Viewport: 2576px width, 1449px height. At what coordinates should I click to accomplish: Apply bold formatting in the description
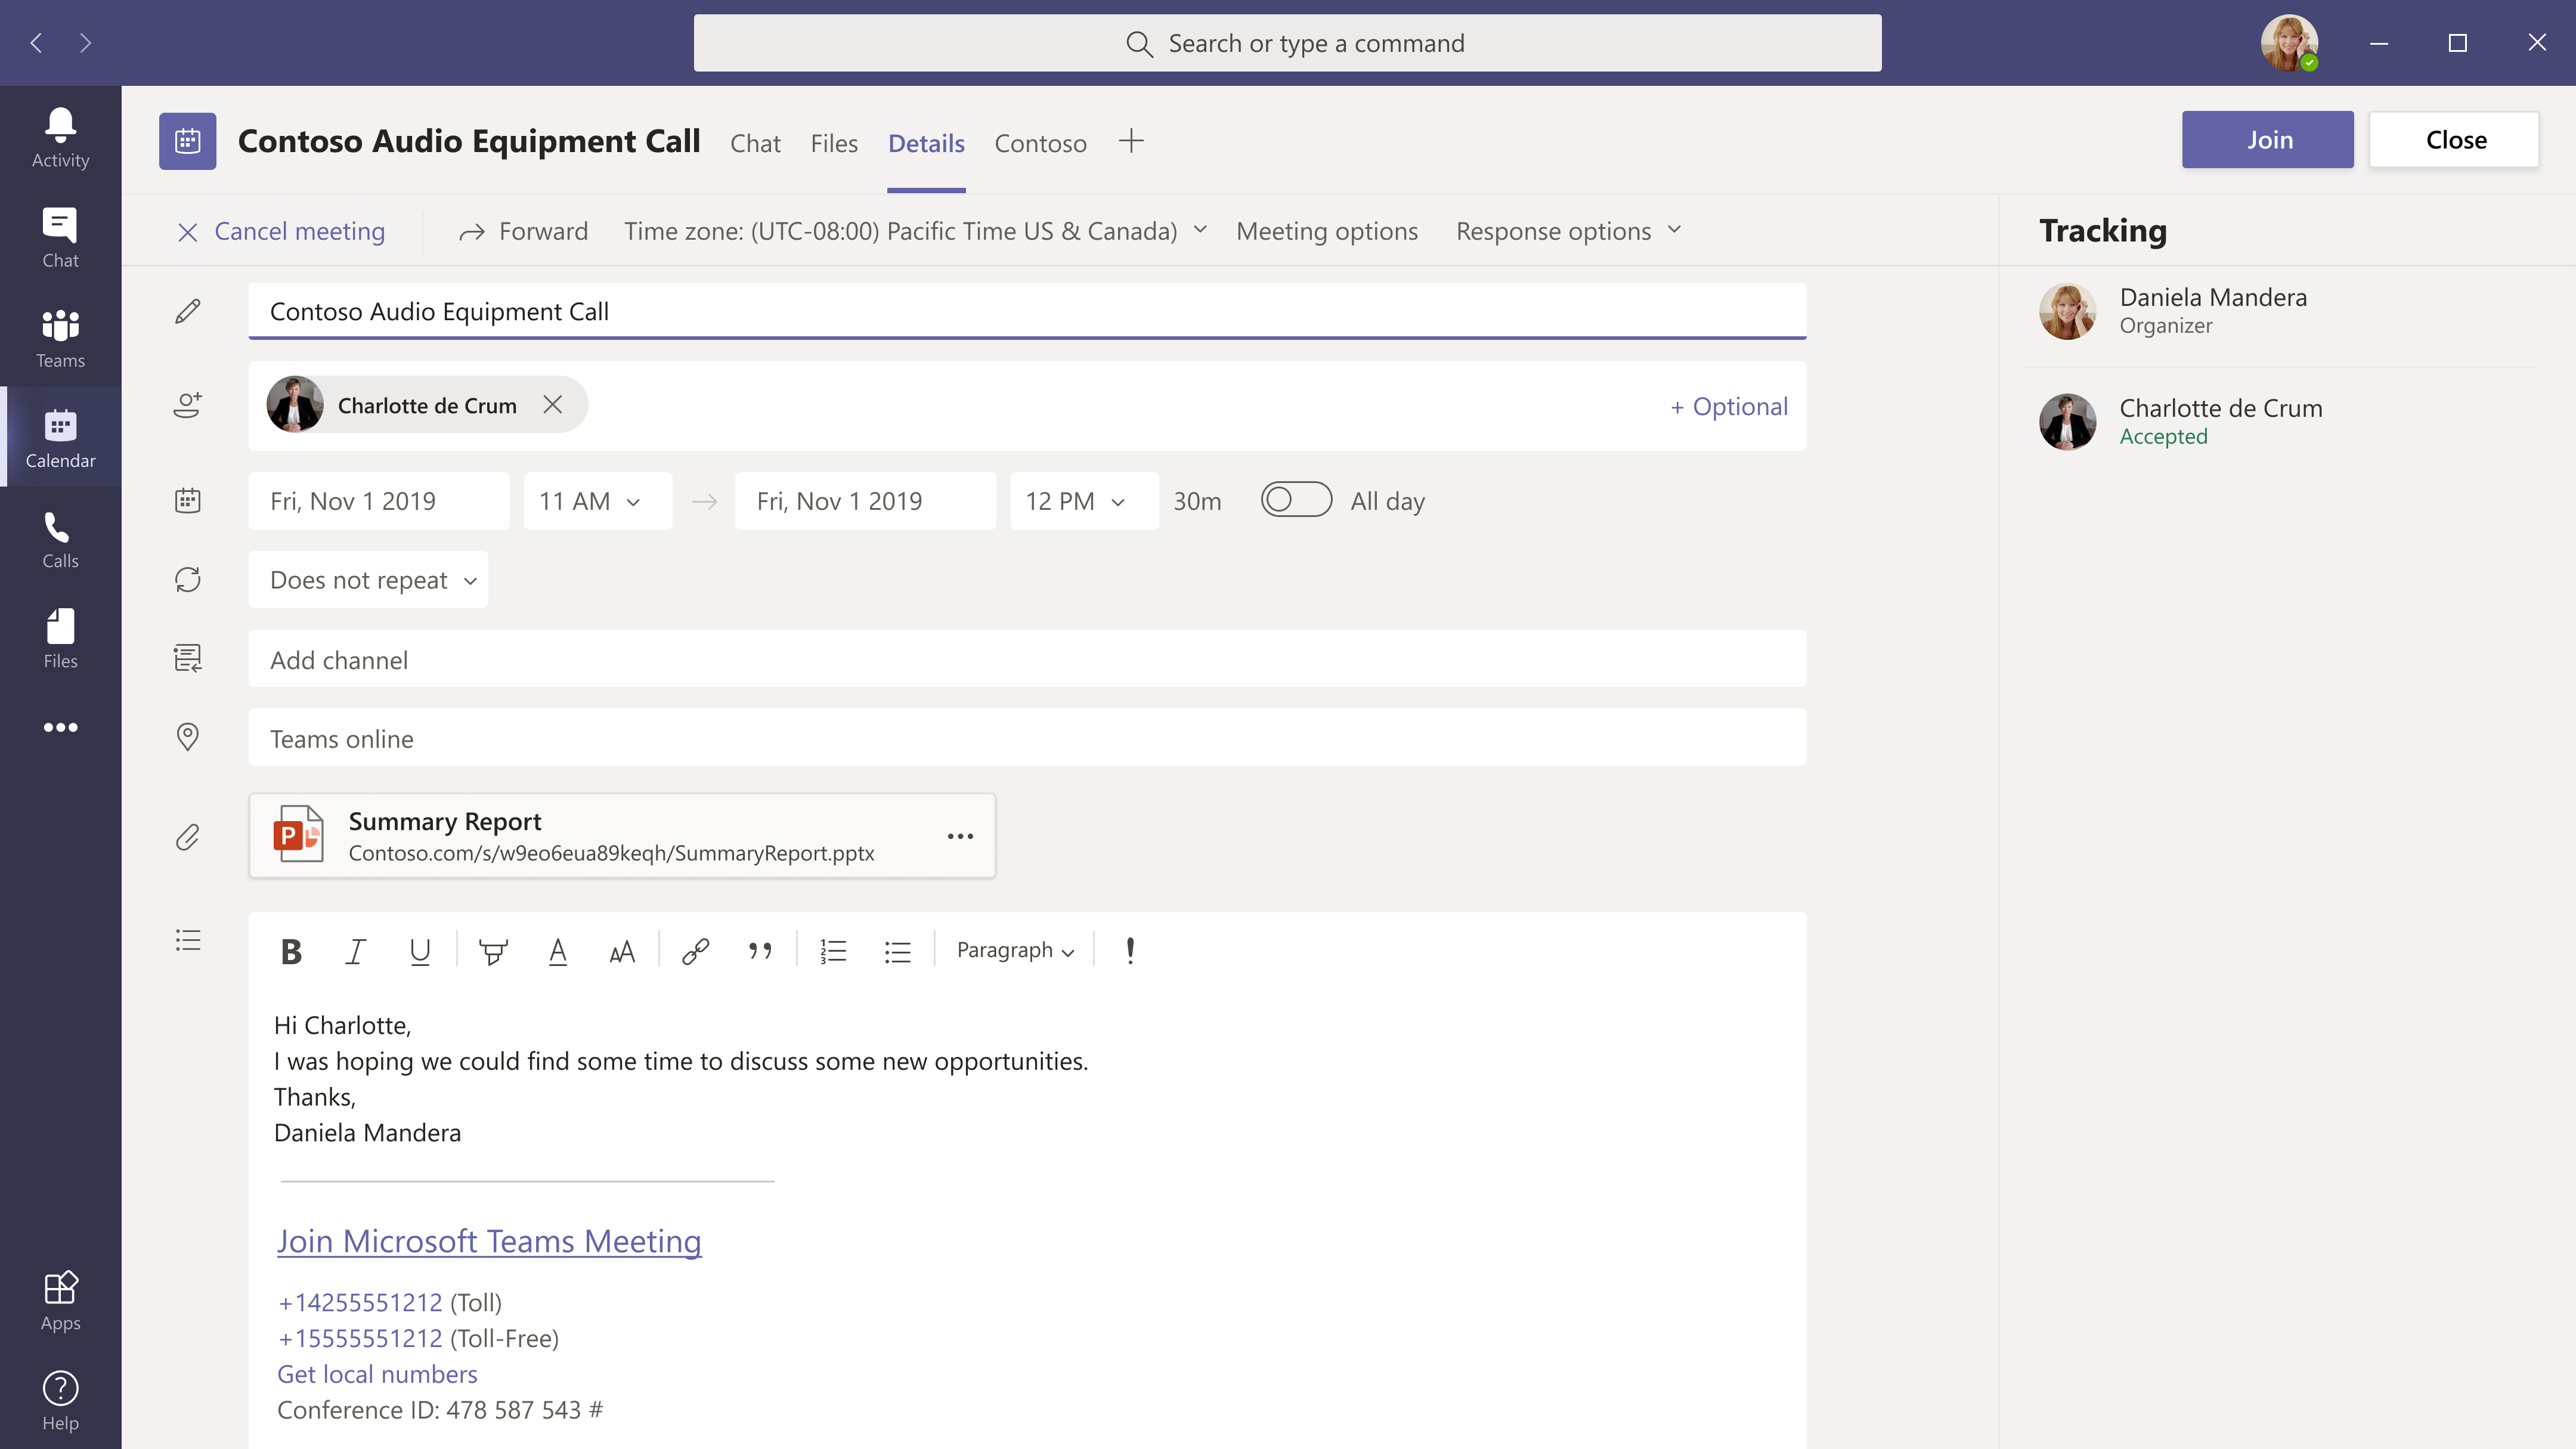[x=291, y=950]
